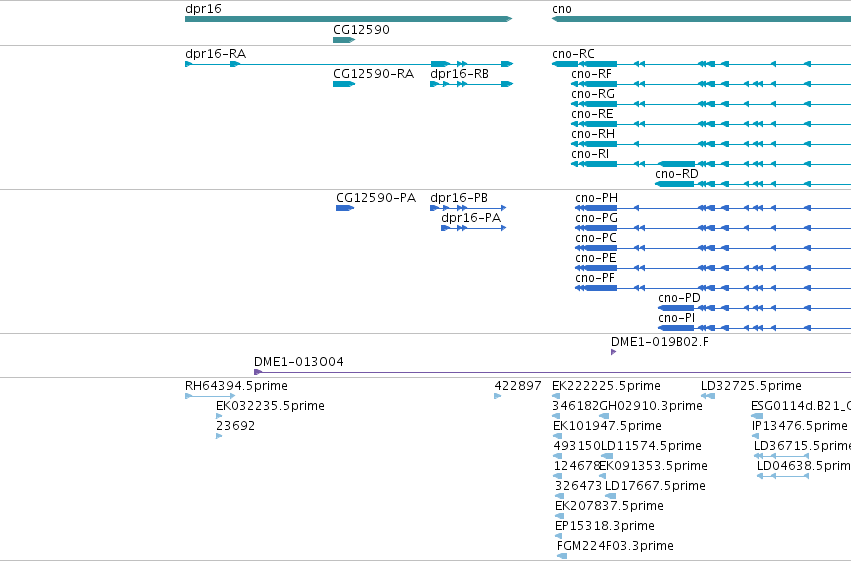
Task: Select the cno-RH transcript label
Action: click(x=593, y=134)
